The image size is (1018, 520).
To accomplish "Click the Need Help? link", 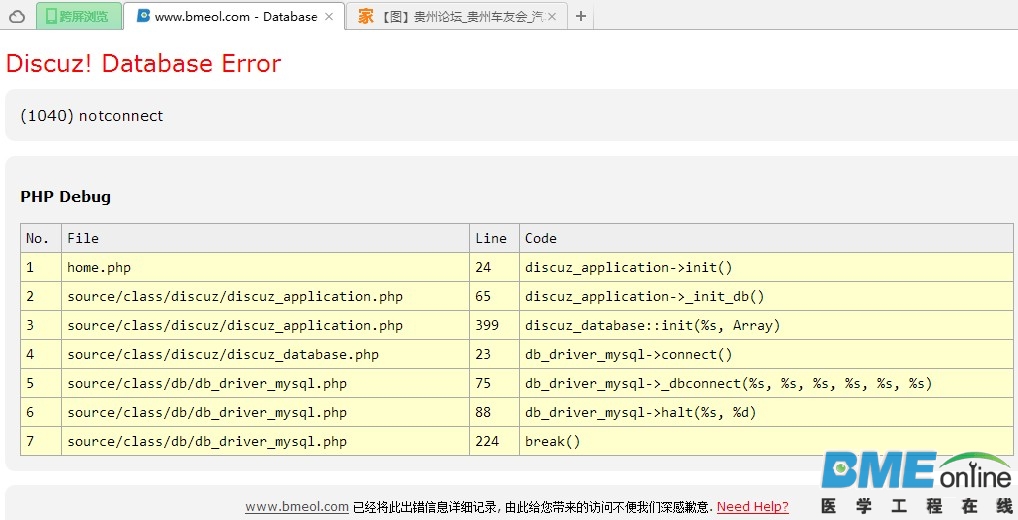I will (752, 507).
